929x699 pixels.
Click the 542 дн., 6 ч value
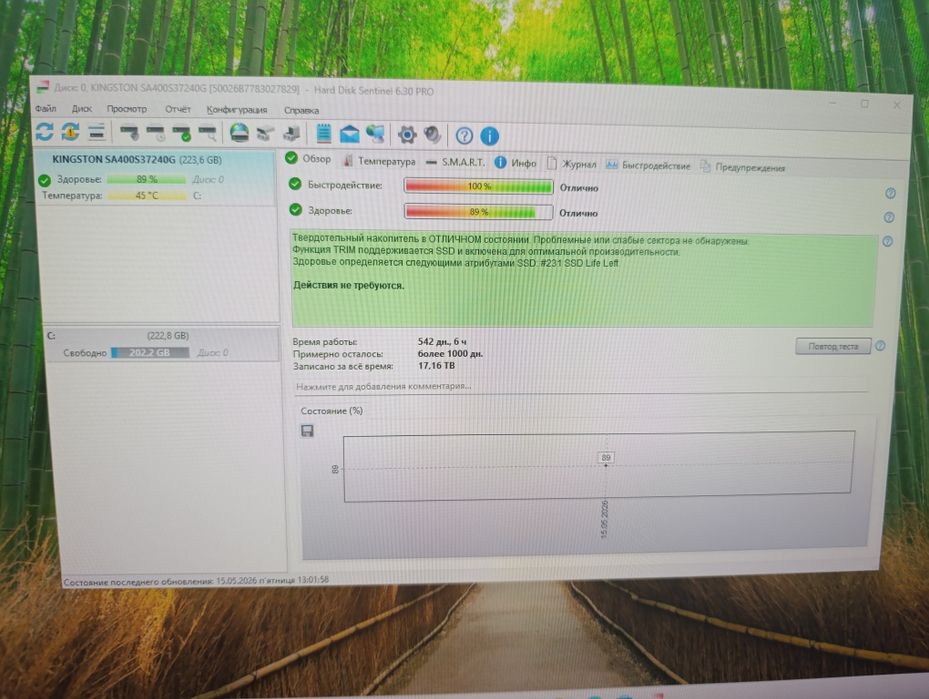[442, 342]
